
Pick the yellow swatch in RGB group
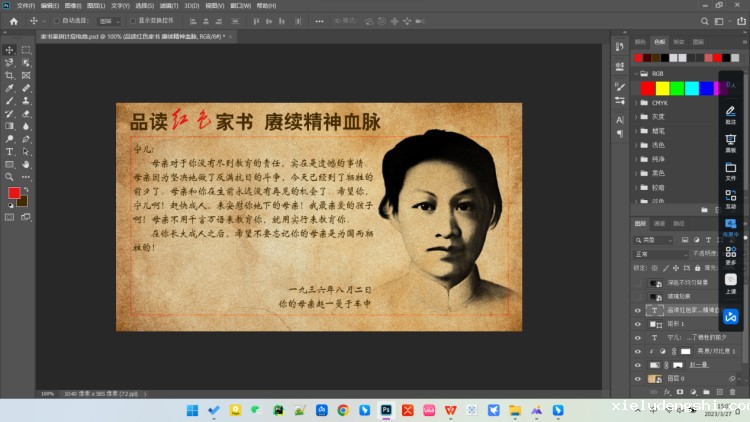point(661,88)
